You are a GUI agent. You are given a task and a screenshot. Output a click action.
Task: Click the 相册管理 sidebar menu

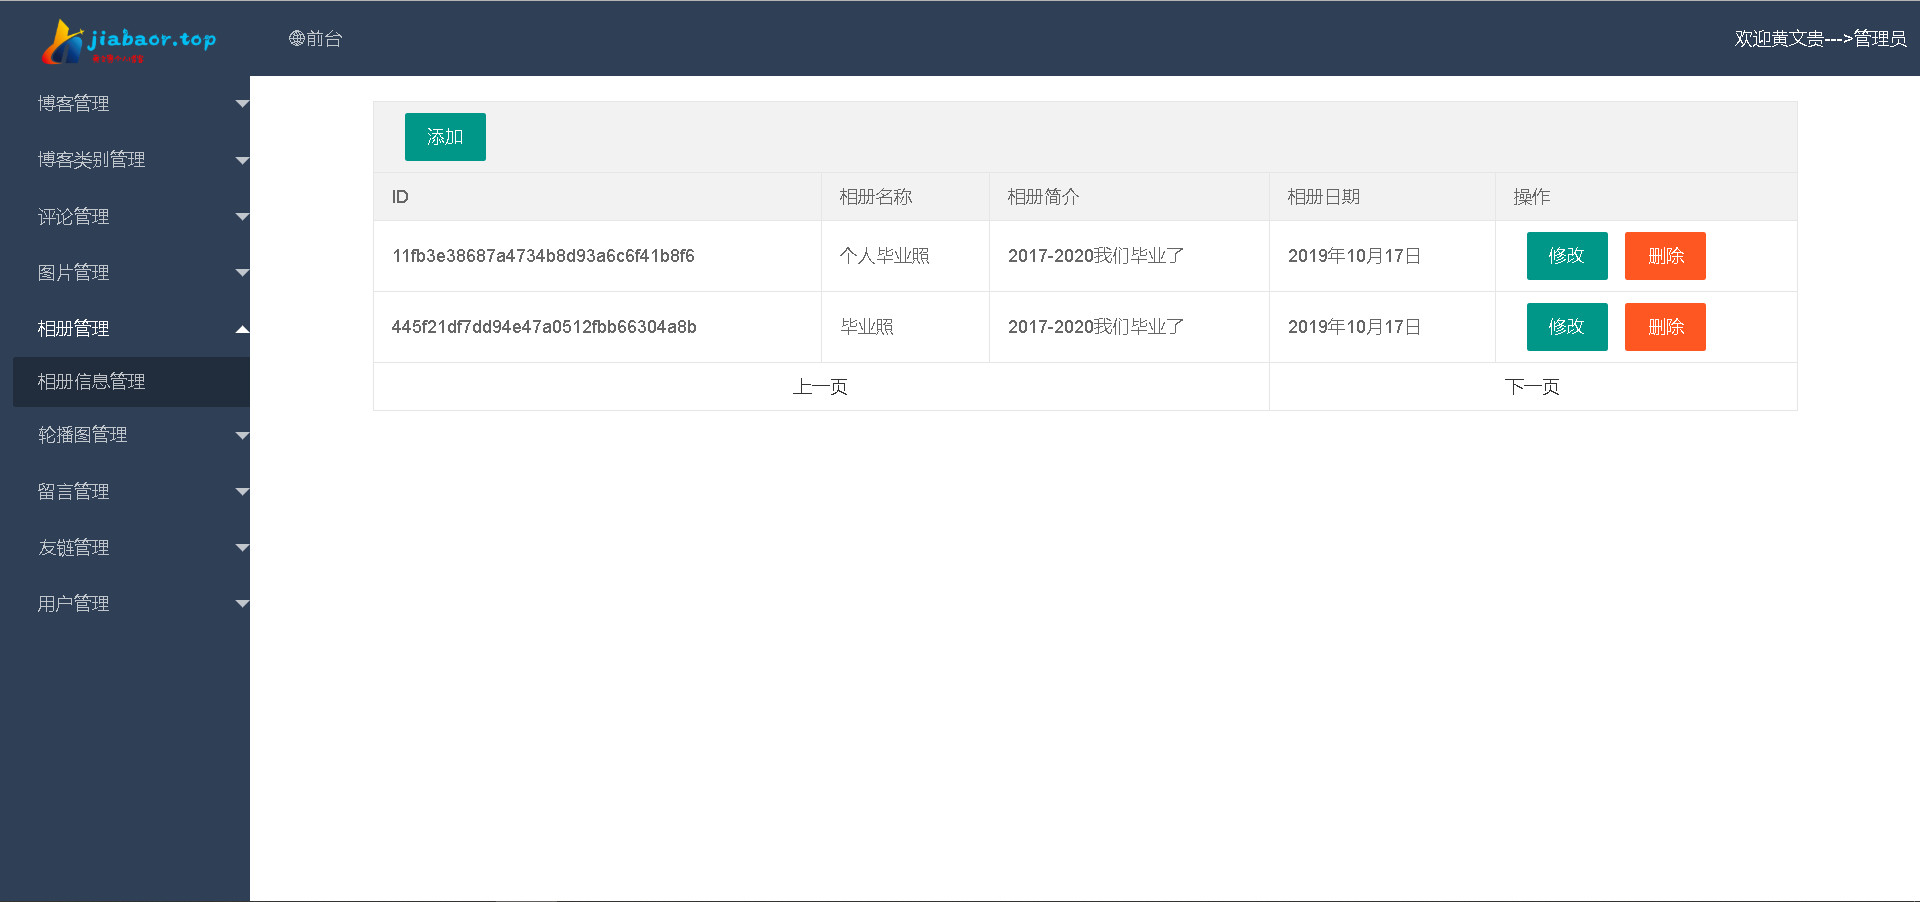point(73,328)
